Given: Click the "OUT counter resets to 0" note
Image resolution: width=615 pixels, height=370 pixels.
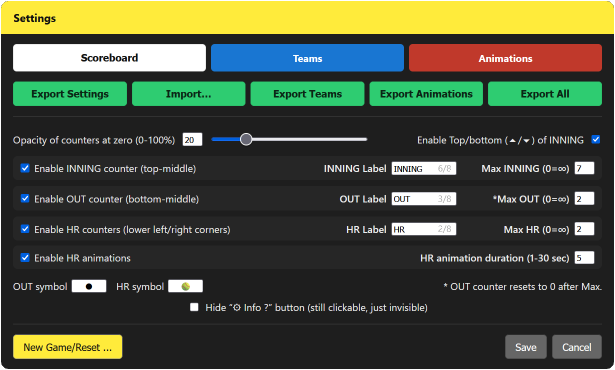Looking at the screenshot, I should point(522,287).
